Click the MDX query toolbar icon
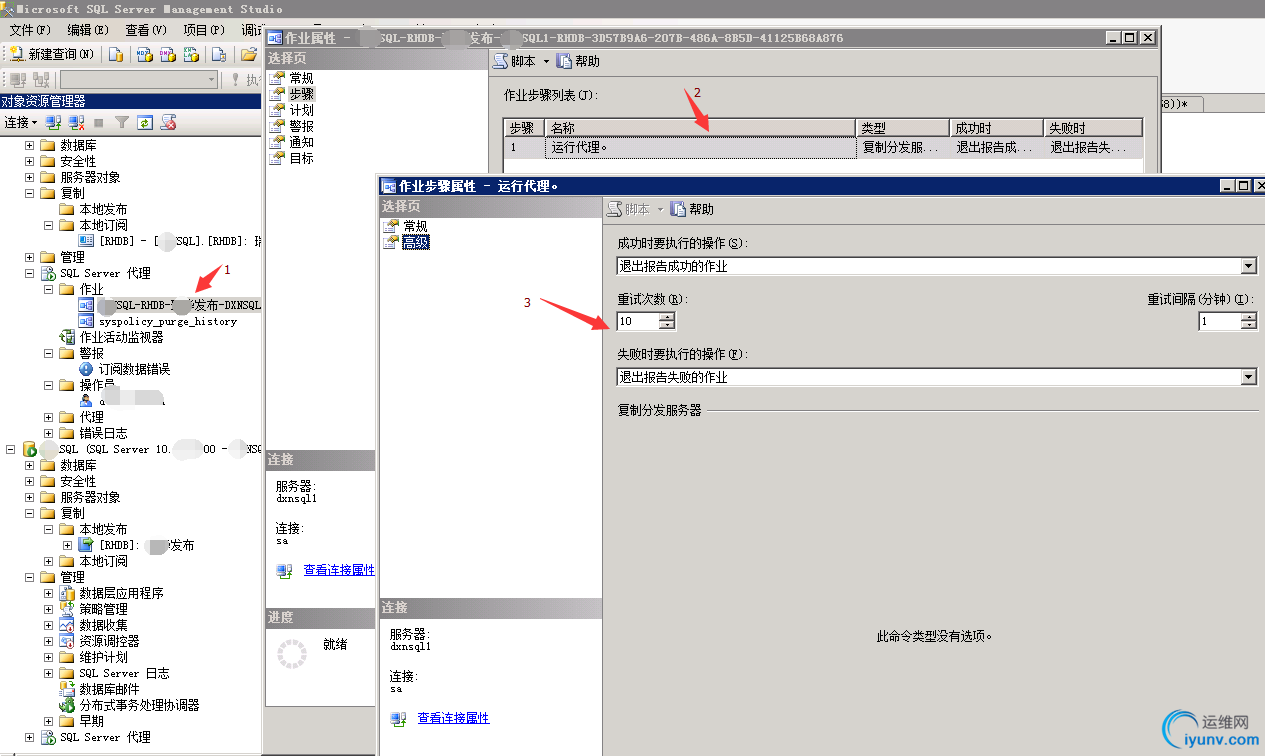 (144, 54)
